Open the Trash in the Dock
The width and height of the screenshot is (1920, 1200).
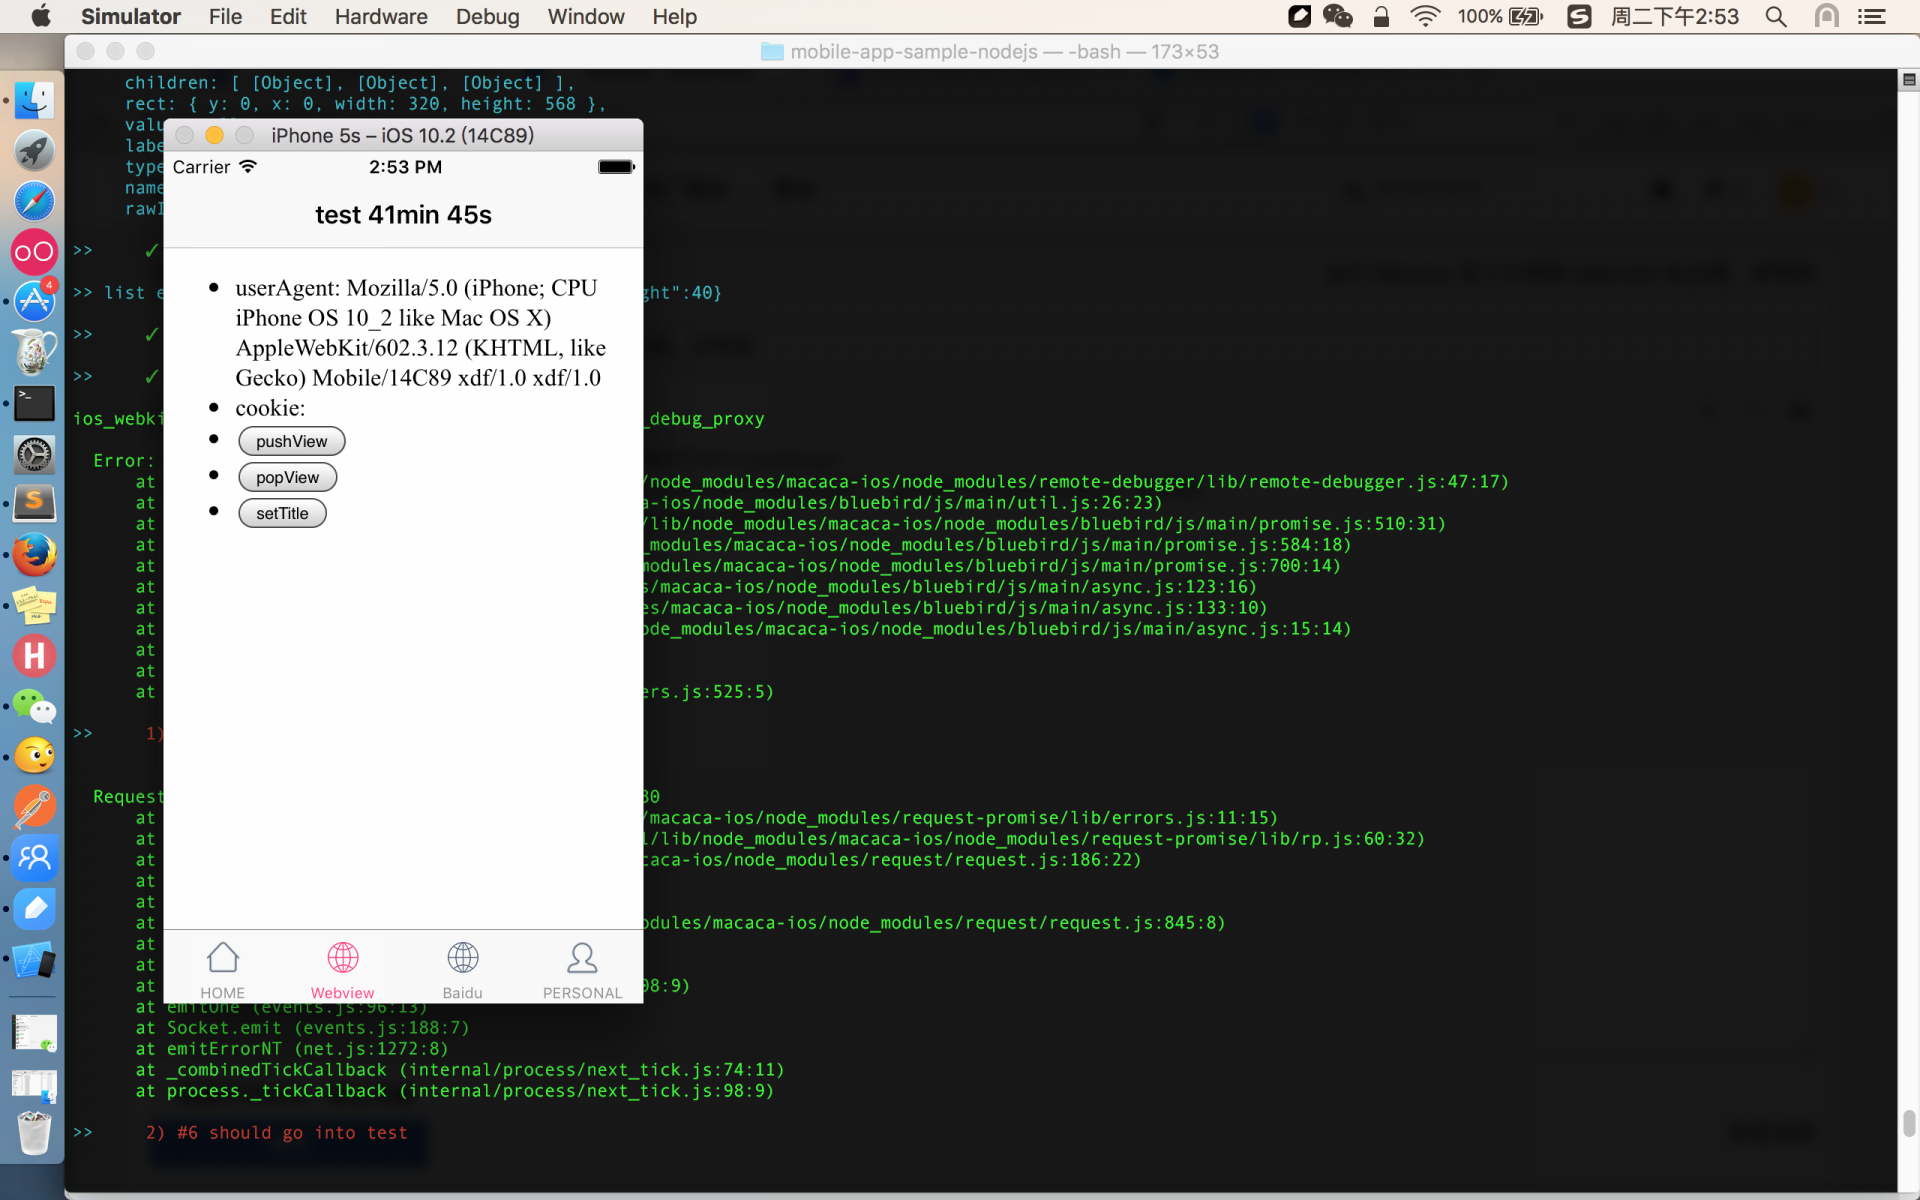pos(34,1134)
